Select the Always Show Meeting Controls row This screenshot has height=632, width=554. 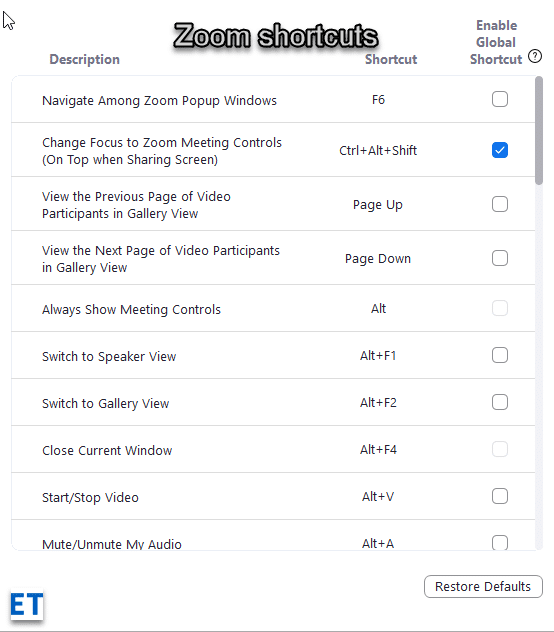coord(273,308)
